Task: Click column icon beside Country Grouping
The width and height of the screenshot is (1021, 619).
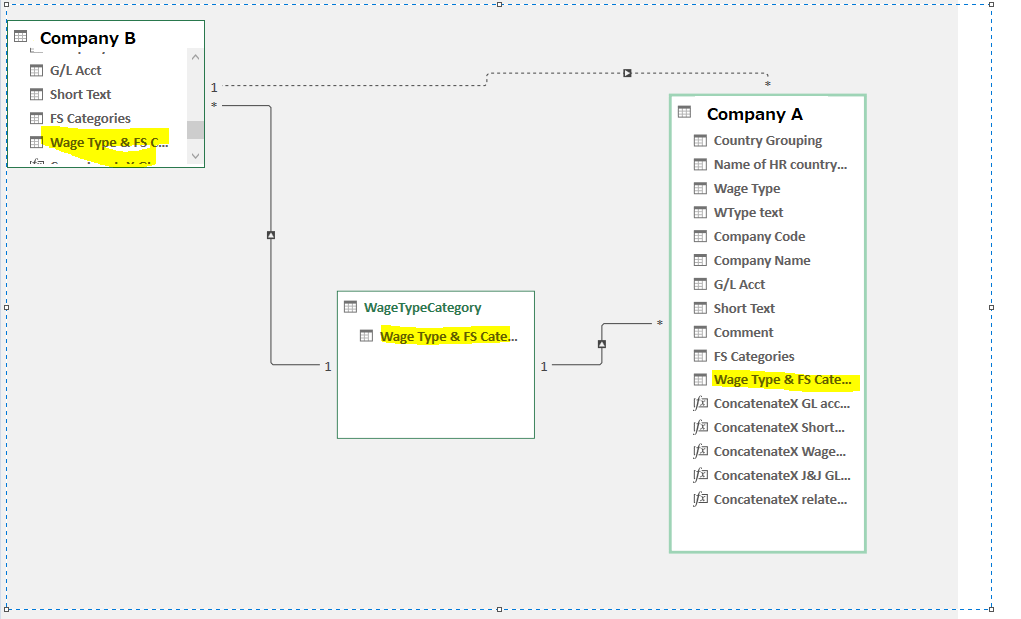Action: pyautogui.click(x=700, y=141)
